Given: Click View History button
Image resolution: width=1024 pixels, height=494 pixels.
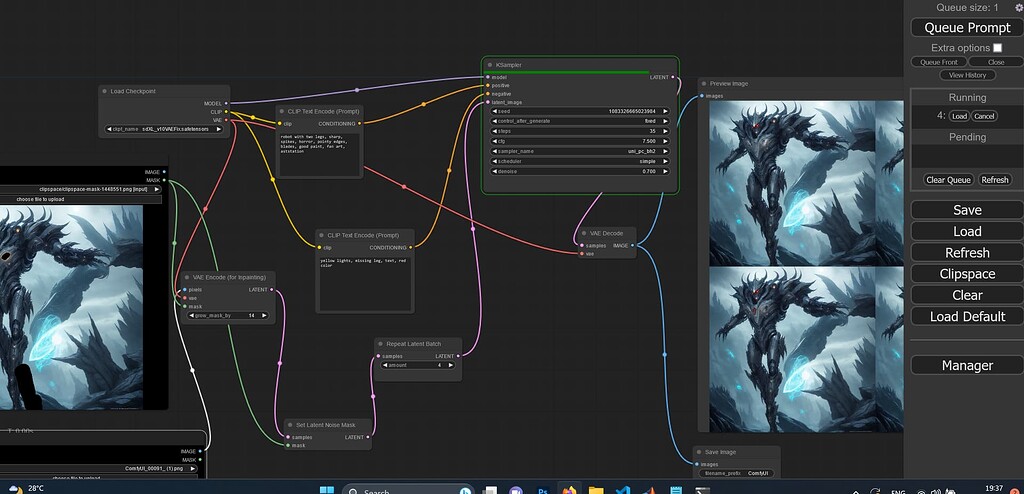Looking at the screenshot, I should [x=967, y=75].
